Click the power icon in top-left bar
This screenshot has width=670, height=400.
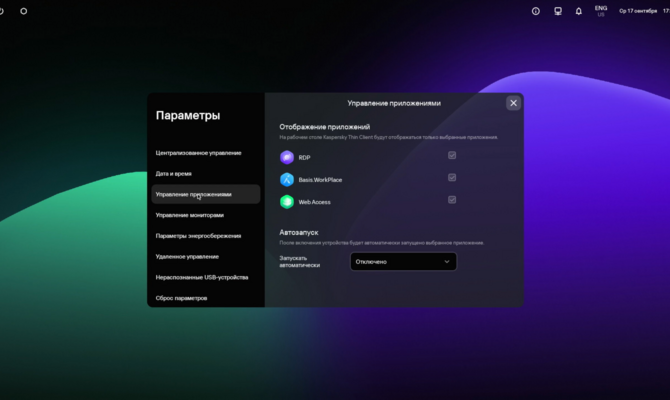[1, 11]
